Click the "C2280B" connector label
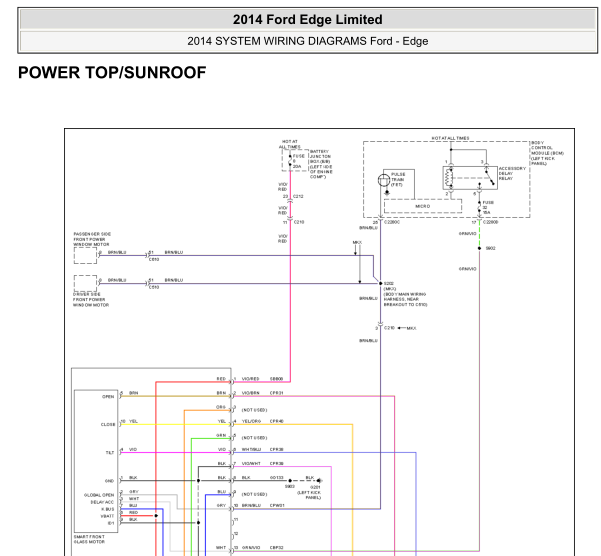Screen dimensions: 601x556 [x=490, y=222]
